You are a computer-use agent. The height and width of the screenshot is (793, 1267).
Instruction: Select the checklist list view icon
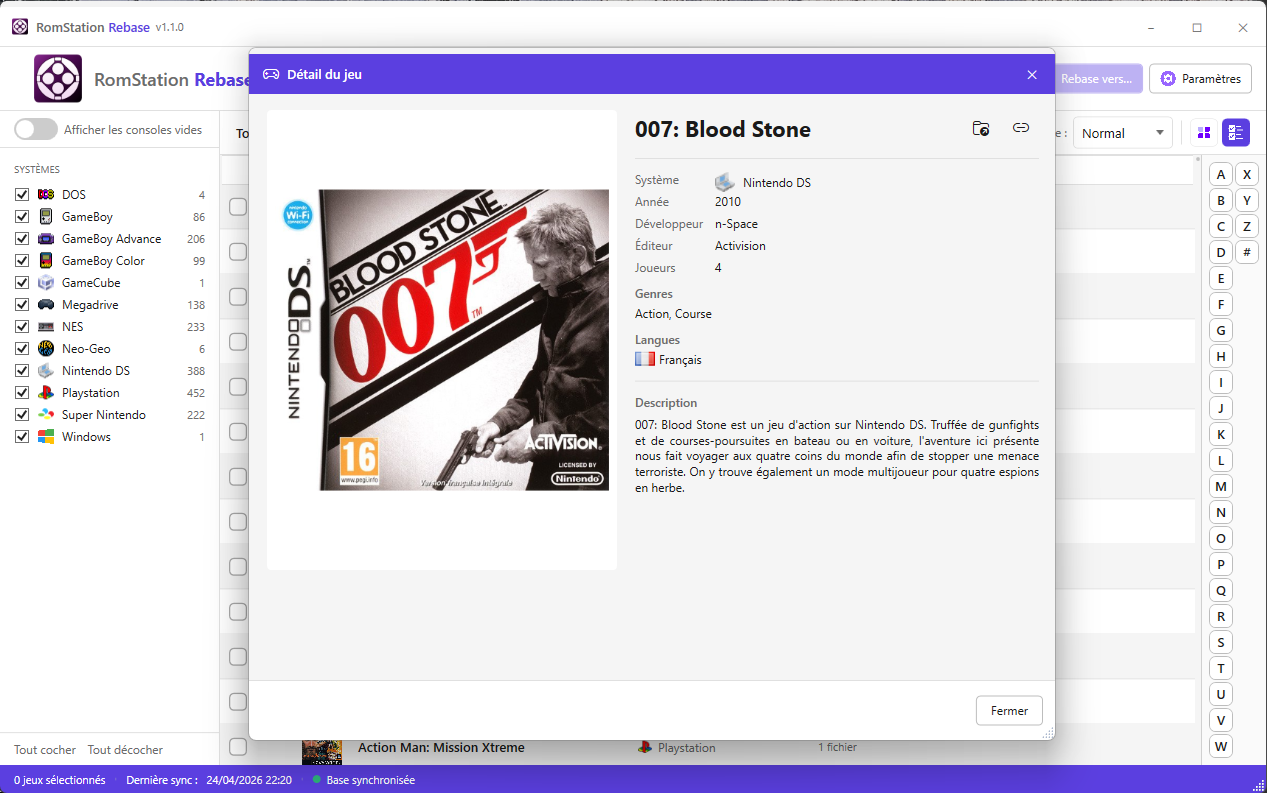(x=1235, y=133)
